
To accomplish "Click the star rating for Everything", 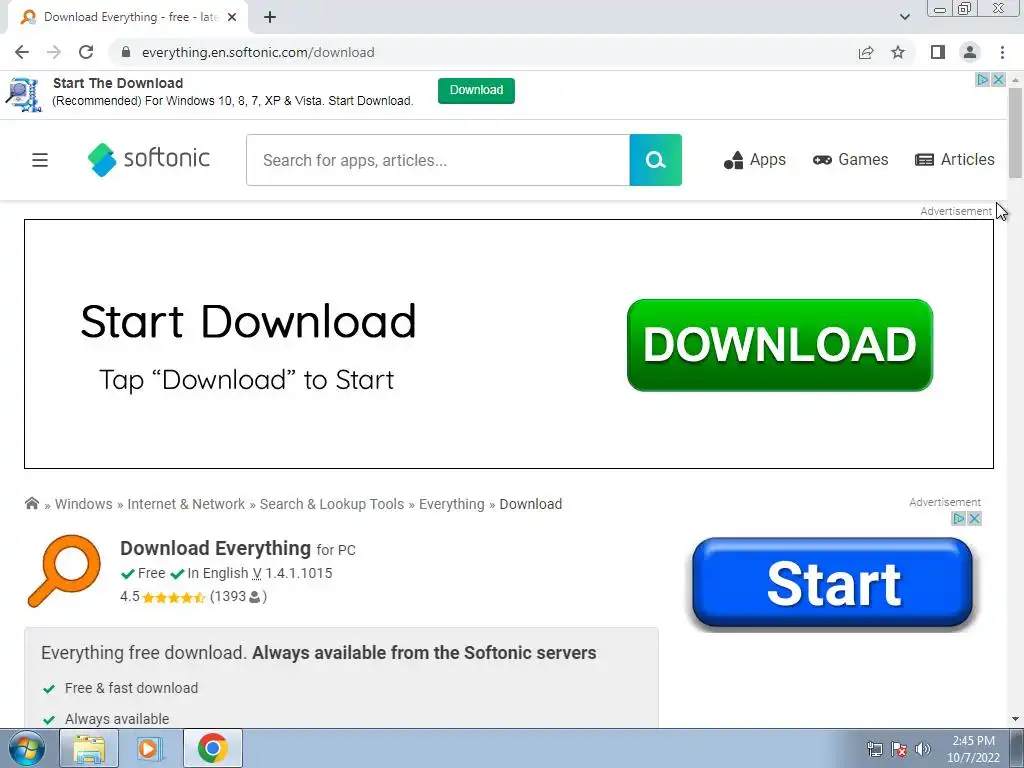I will tap(174, 597).
